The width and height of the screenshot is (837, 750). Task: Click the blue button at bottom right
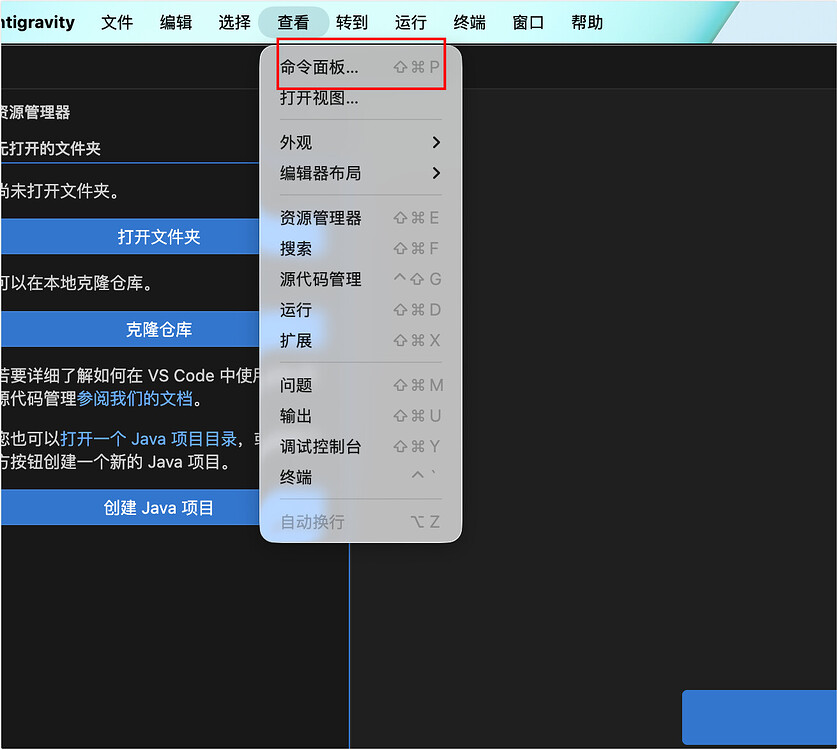[760, 717]
